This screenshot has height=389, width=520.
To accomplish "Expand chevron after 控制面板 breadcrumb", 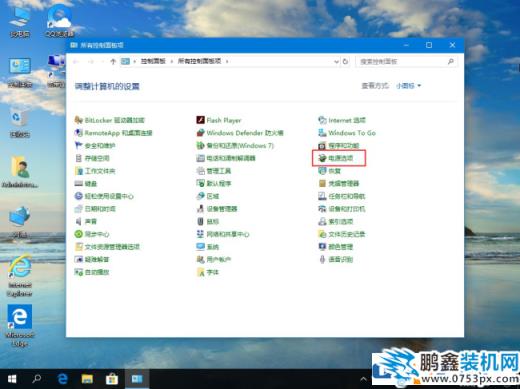I will [x=172, y=61].
